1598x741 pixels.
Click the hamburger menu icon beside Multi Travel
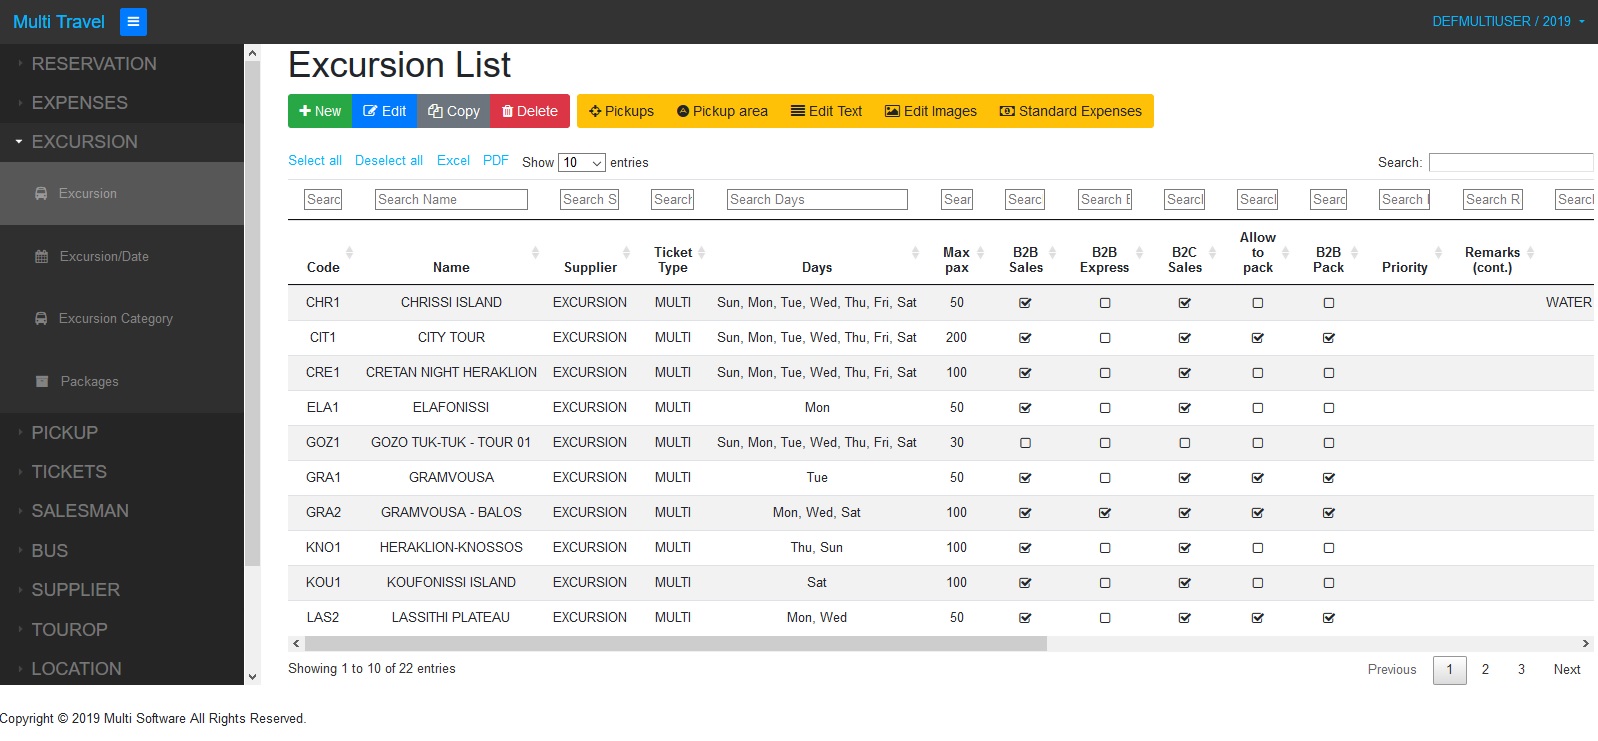[x=133, y=22]
